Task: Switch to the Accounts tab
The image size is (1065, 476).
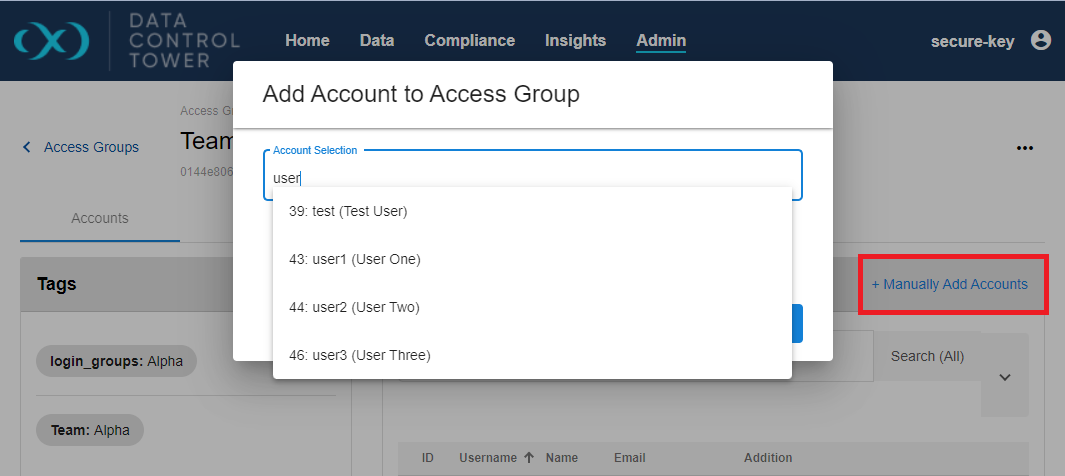Action: point(100,218)
